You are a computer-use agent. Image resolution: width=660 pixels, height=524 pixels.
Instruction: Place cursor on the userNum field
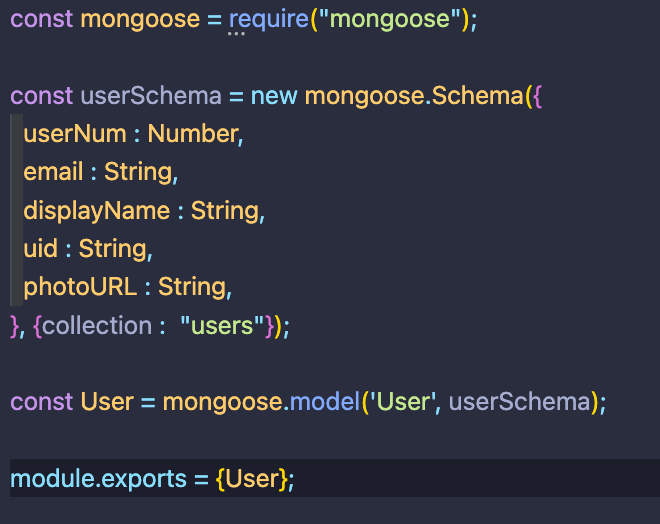click(x=75, y=134)
